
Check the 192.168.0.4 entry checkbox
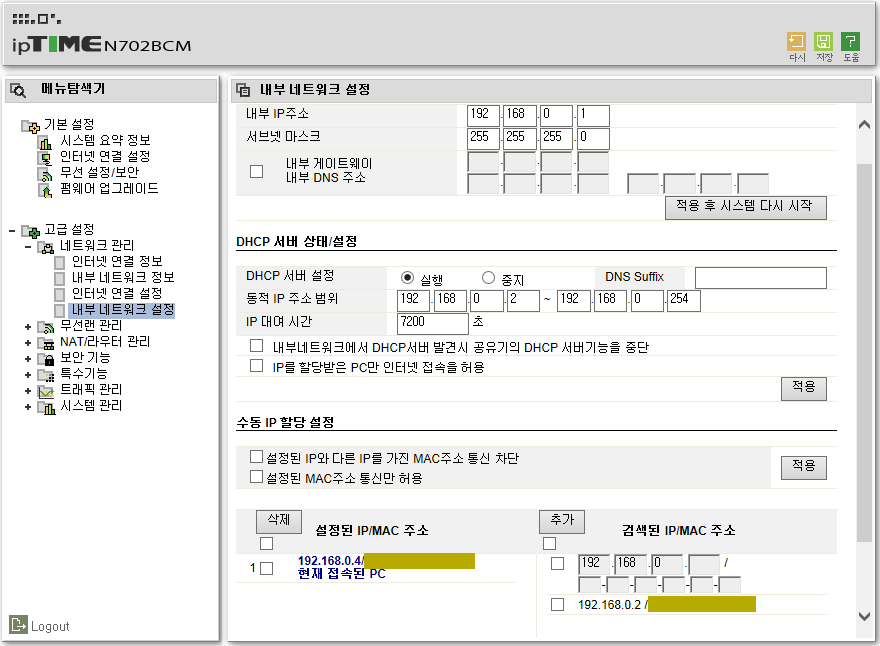point(267,569)
